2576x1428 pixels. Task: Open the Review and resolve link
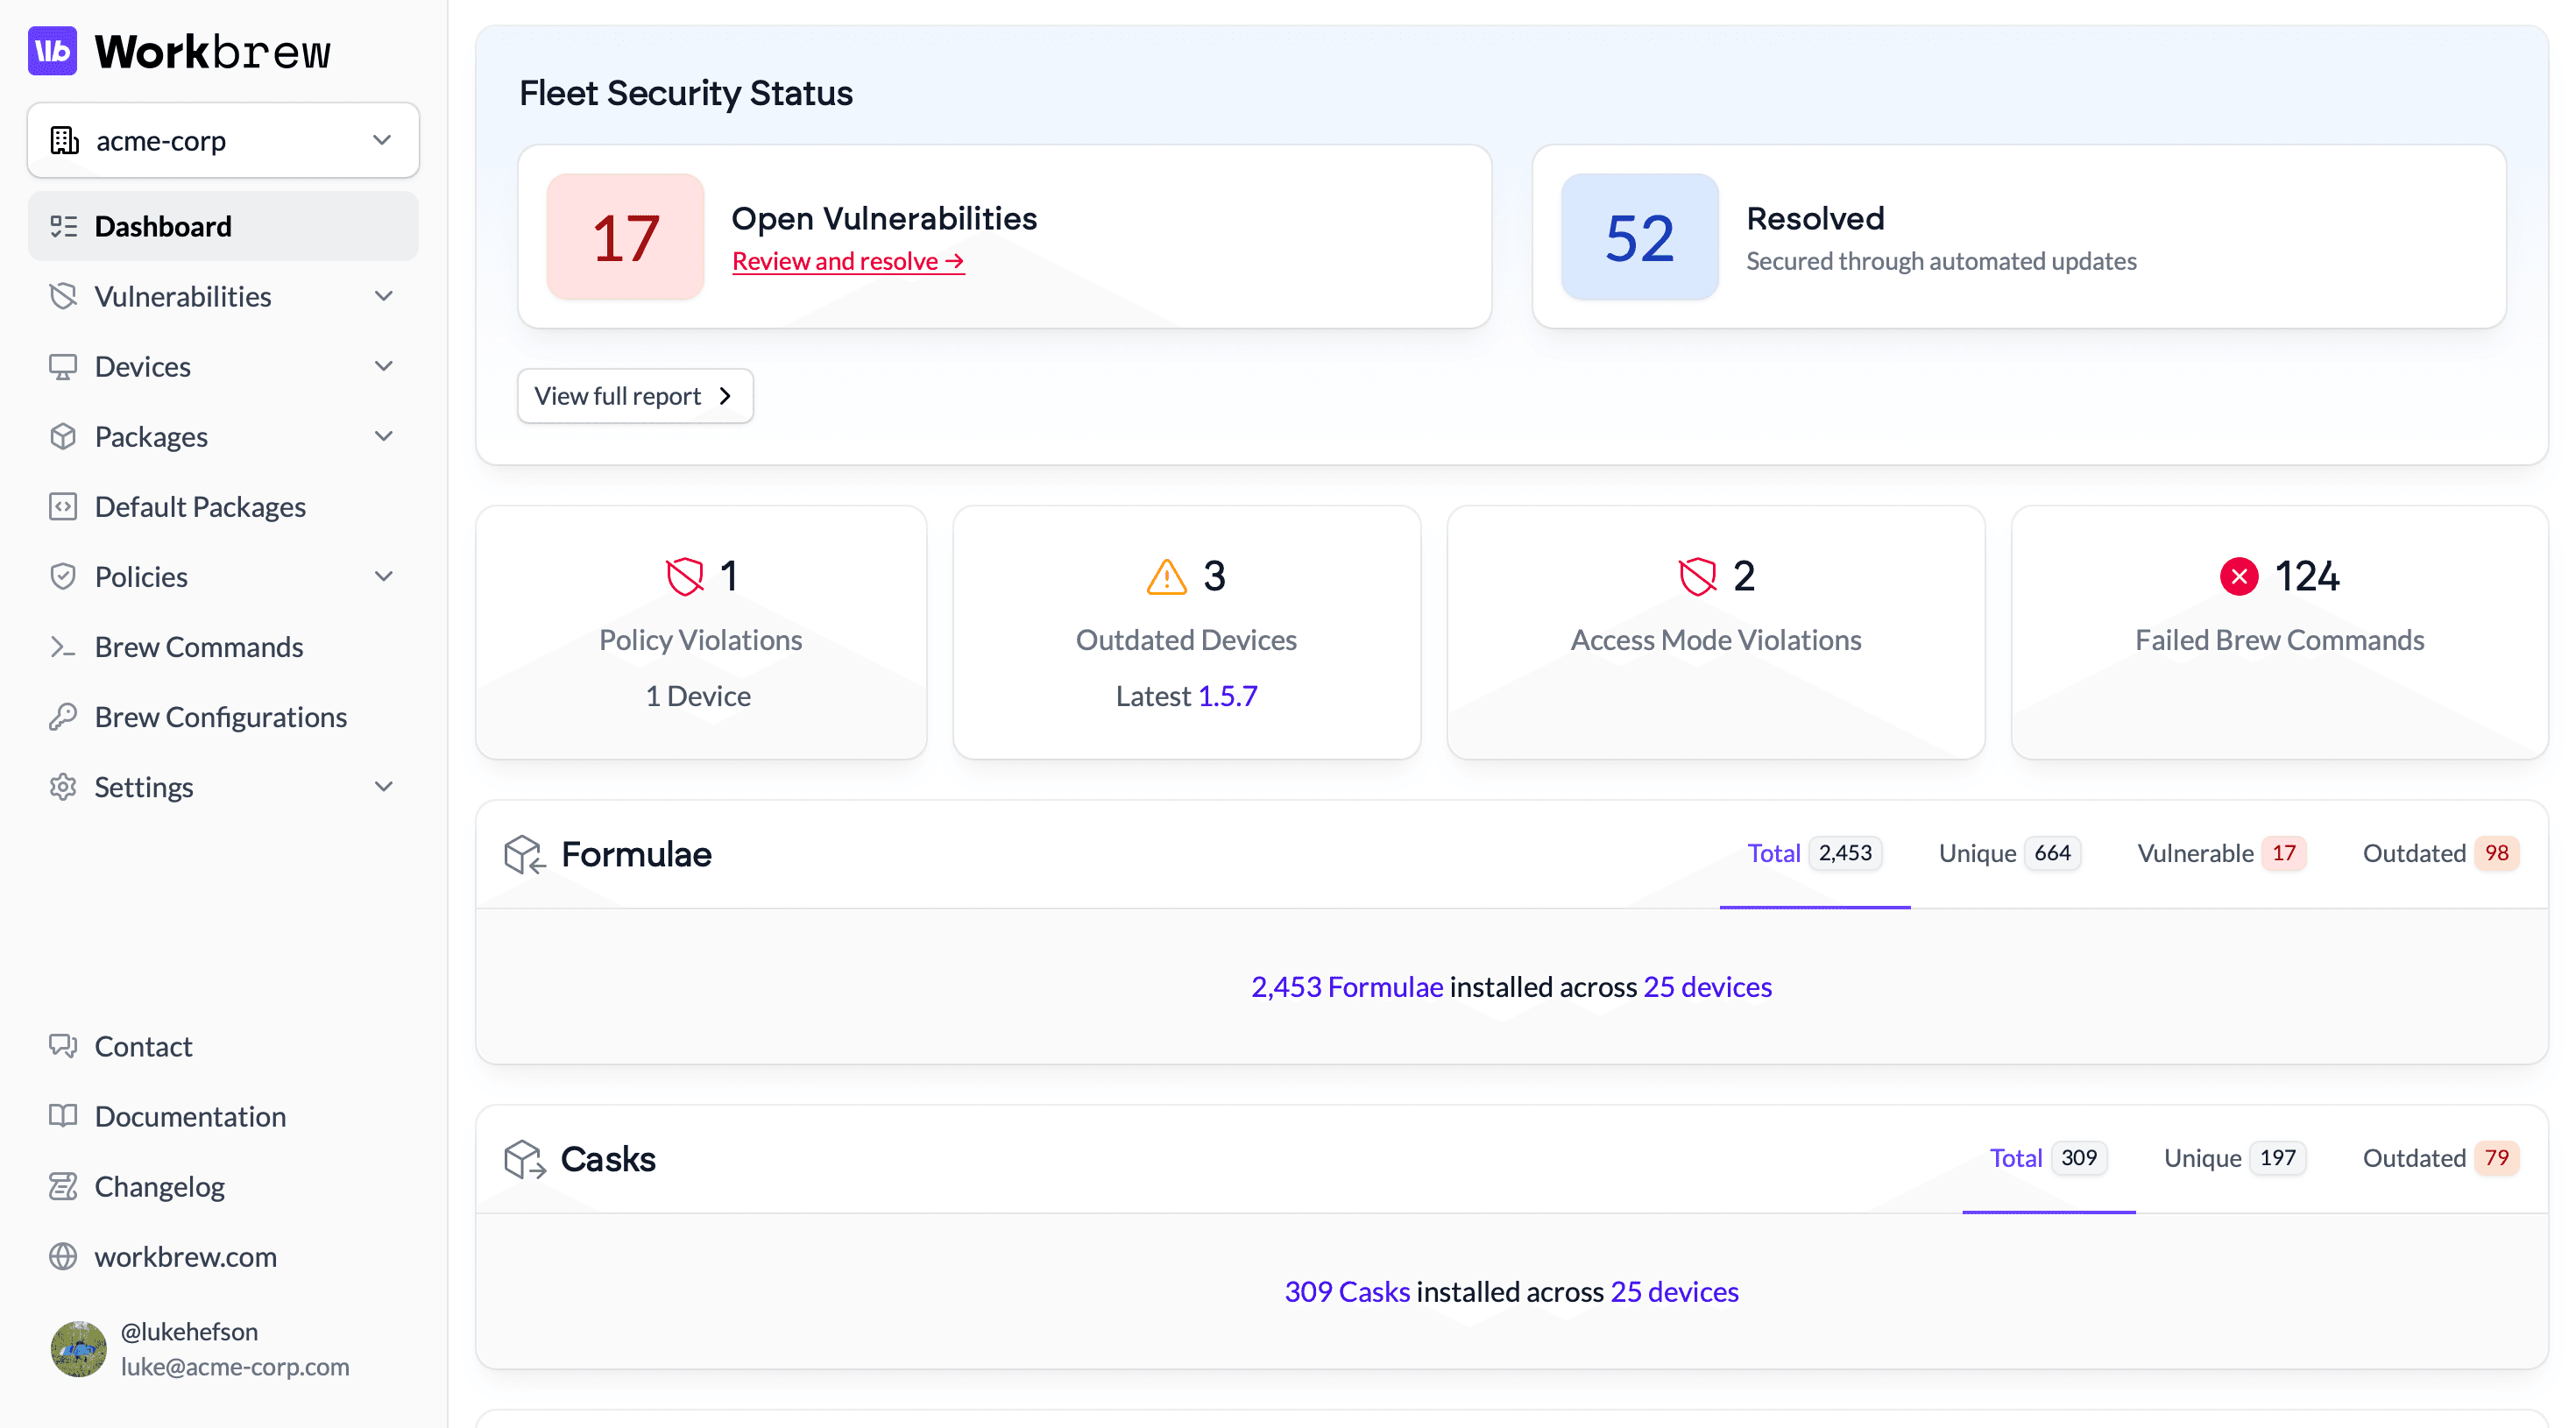coord(847,261)
